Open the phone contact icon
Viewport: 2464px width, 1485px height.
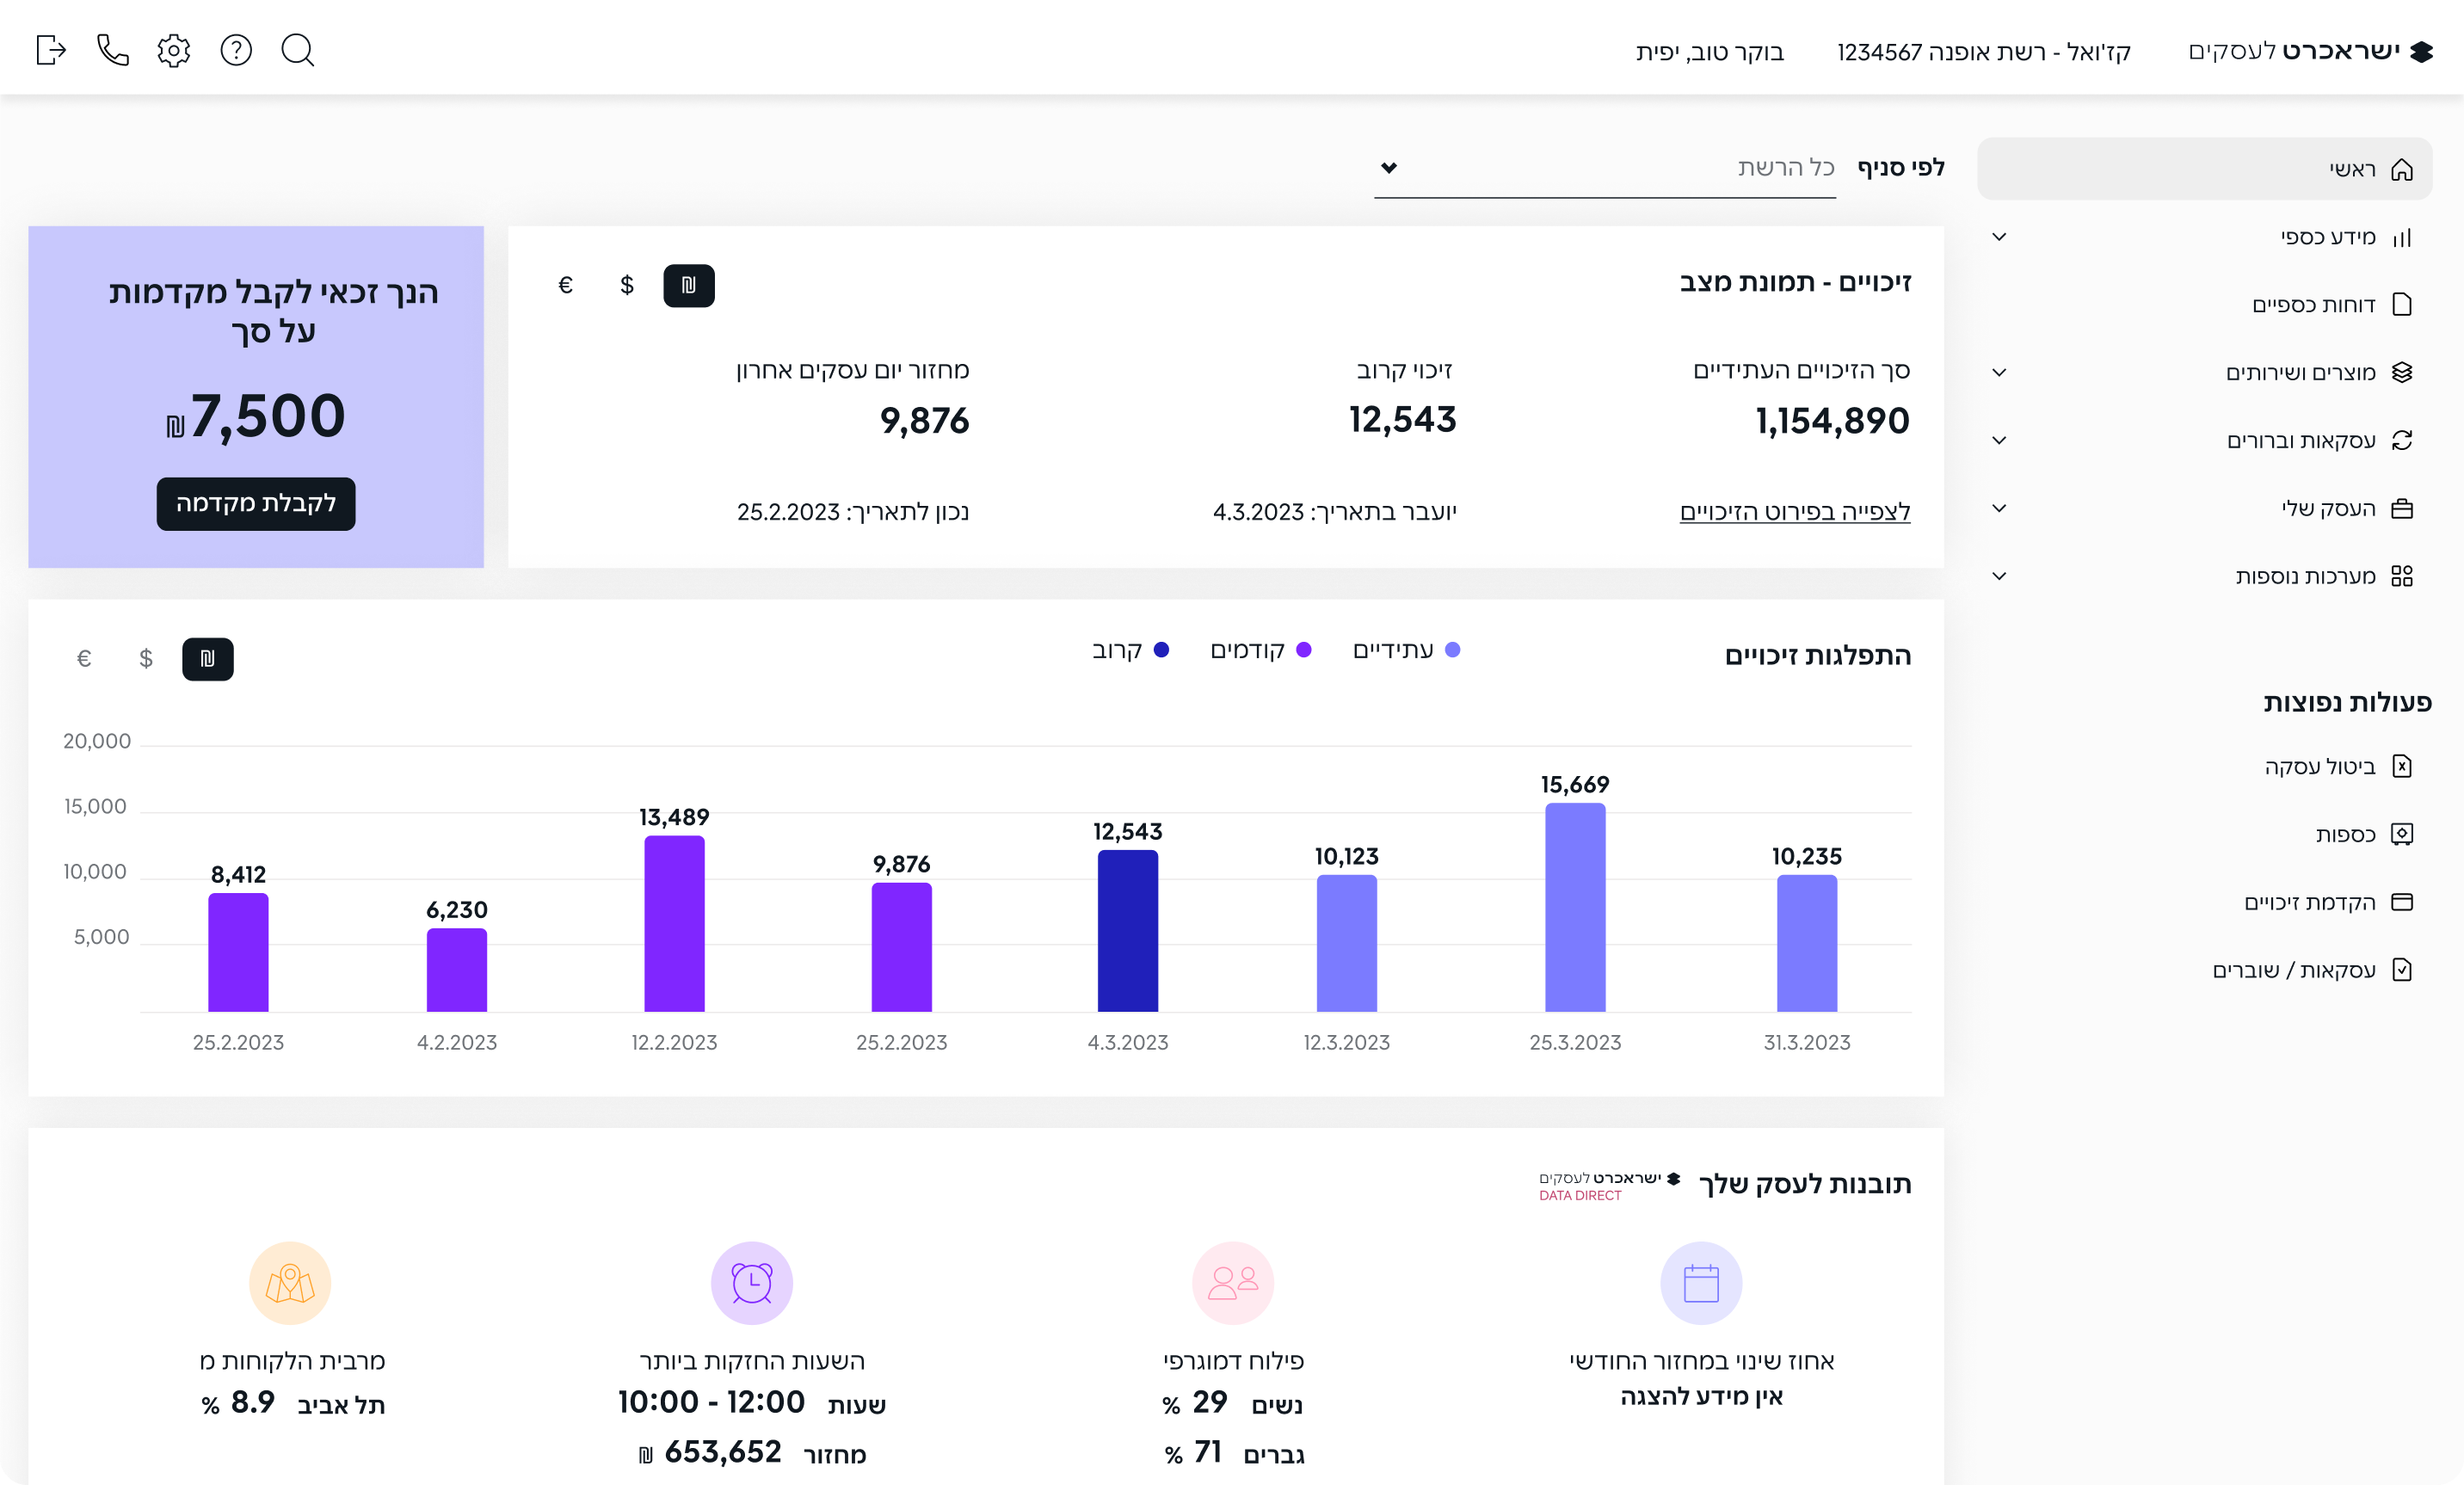[x=112, y=50]
